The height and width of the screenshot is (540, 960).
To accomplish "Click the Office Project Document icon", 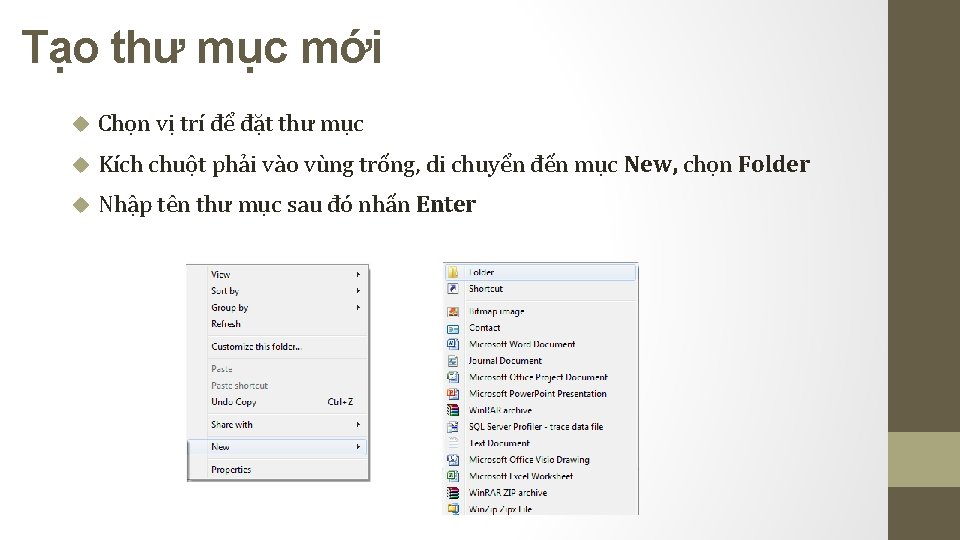I will [453, 377].
